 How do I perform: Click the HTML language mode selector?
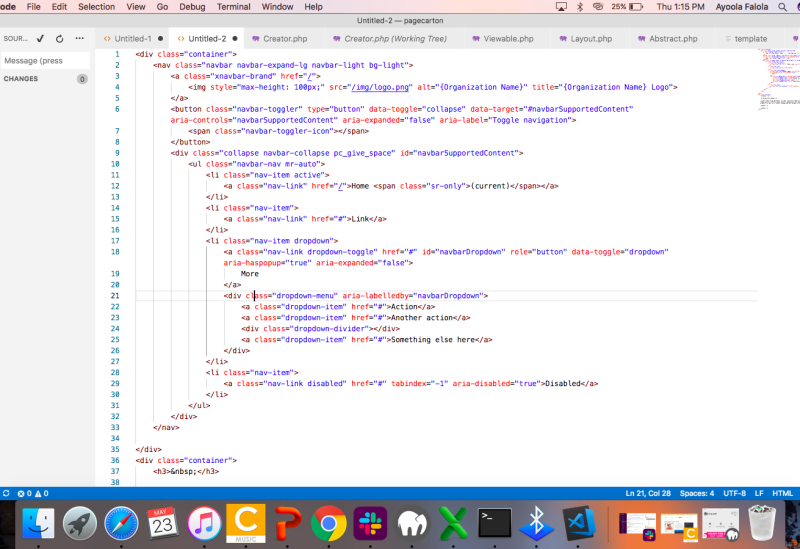point(782,493)
